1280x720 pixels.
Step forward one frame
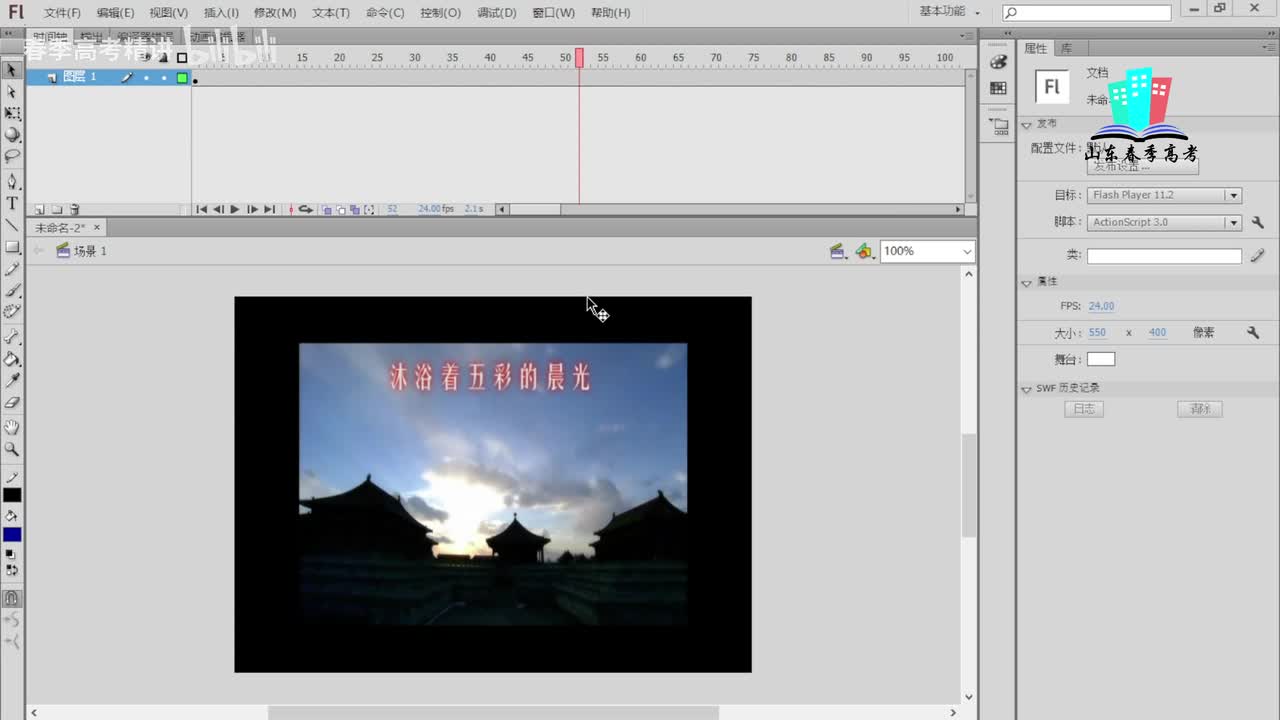point(252,210)
